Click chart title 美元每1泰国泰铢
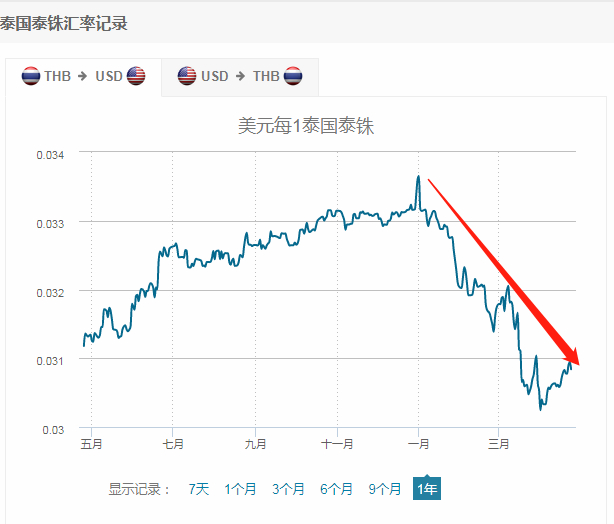This screenshot has width=614, height=524. coord(305,127)
